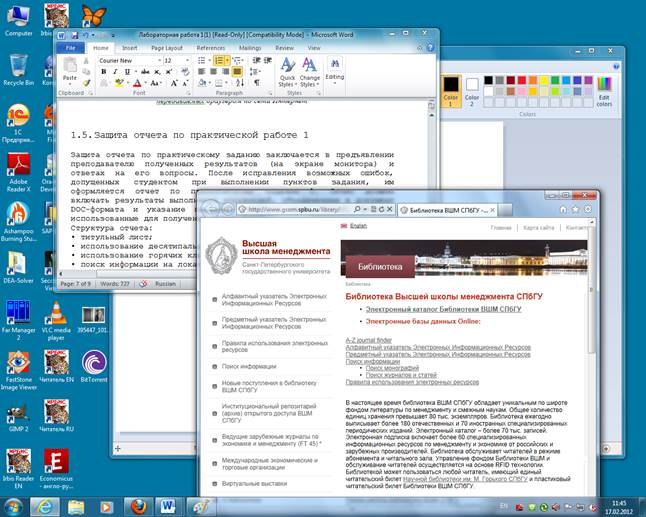The height and width of the screenshot is (517, 646).
Task: Toggle Italic formatting in Word
Action: (x=115, y=72)
